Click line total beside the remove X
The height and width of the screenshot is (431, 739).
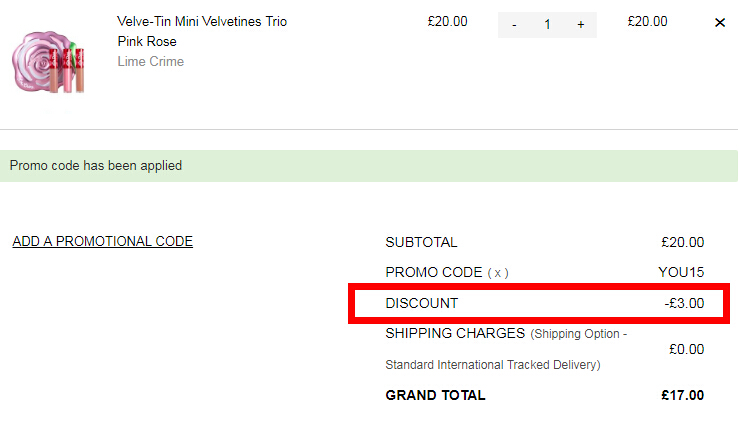click(x=647, y=22)
